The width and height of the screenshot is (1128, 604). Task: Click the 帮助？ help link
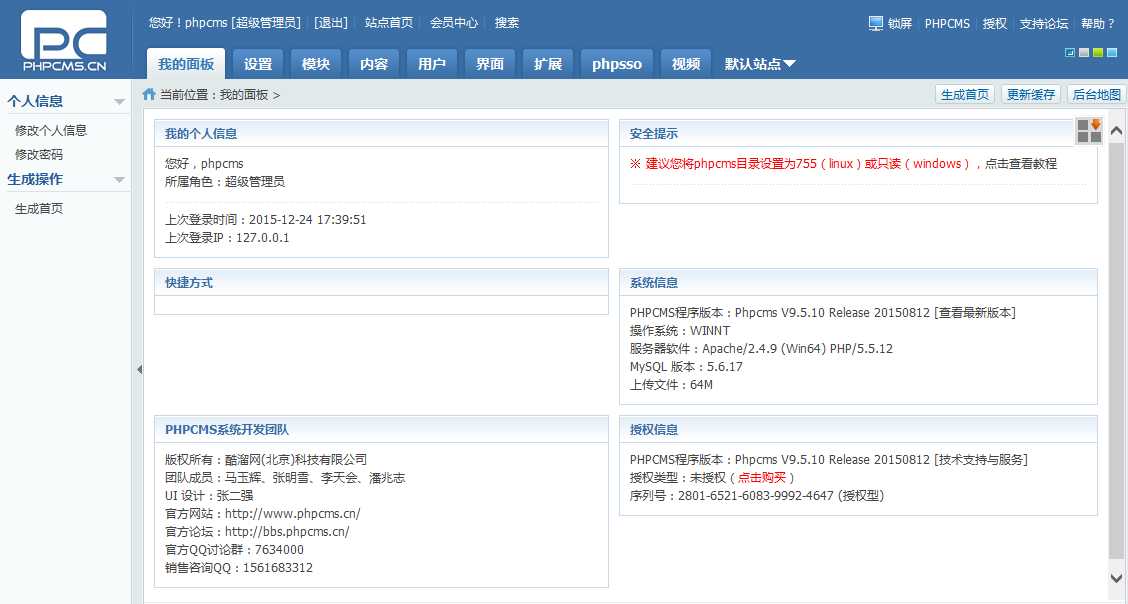pos(1098,24)
